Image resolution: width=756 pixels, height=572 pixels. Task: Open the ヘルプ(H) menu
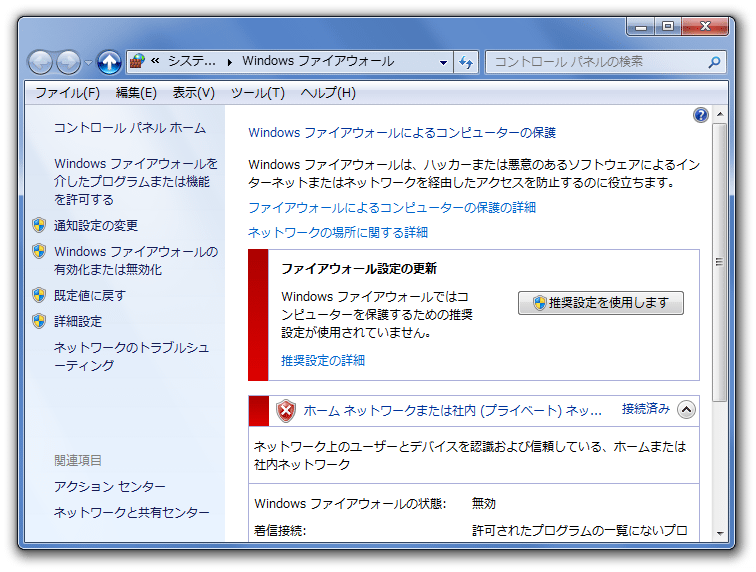click(x=328, y=93)
